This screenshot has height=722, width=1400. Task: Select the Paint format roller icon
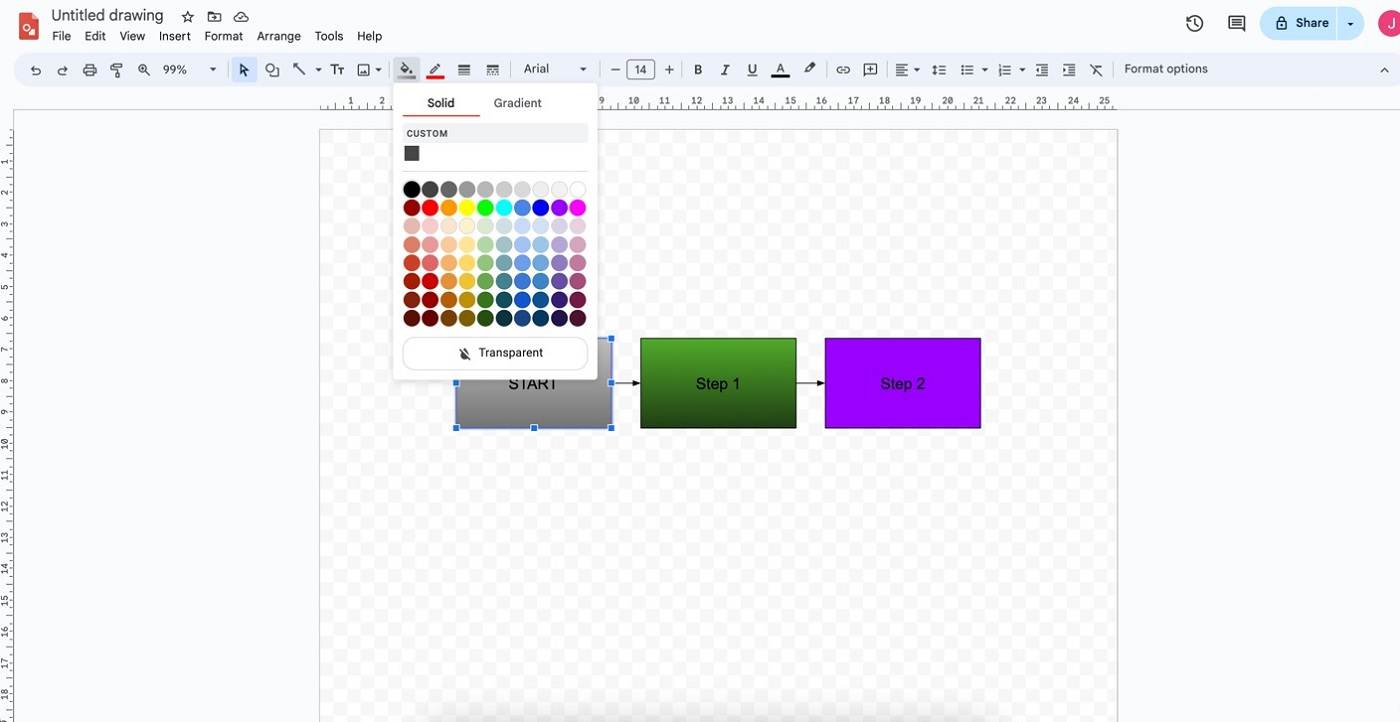(x=116, y=70)
